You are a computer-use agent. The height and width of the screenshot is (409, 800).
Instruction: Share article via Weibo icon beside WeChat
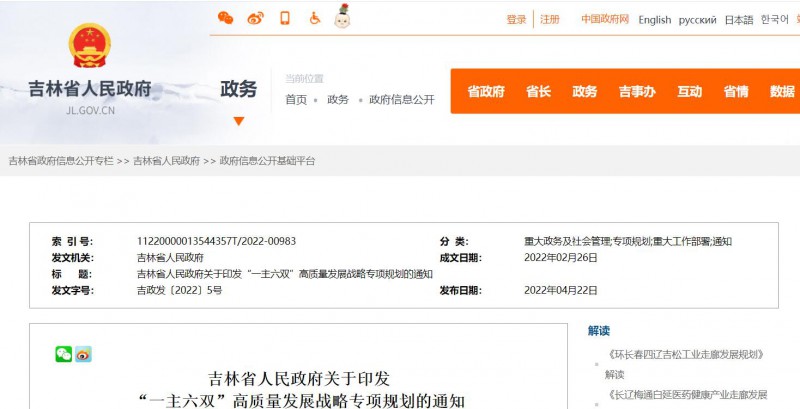pyautogui.click(x=83, y=354)
